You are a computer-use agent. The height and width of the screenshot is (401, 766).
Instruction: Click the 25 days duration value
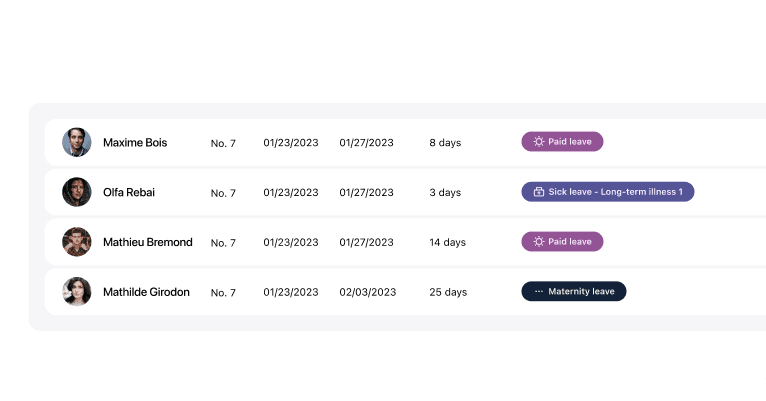pos(448,292)
